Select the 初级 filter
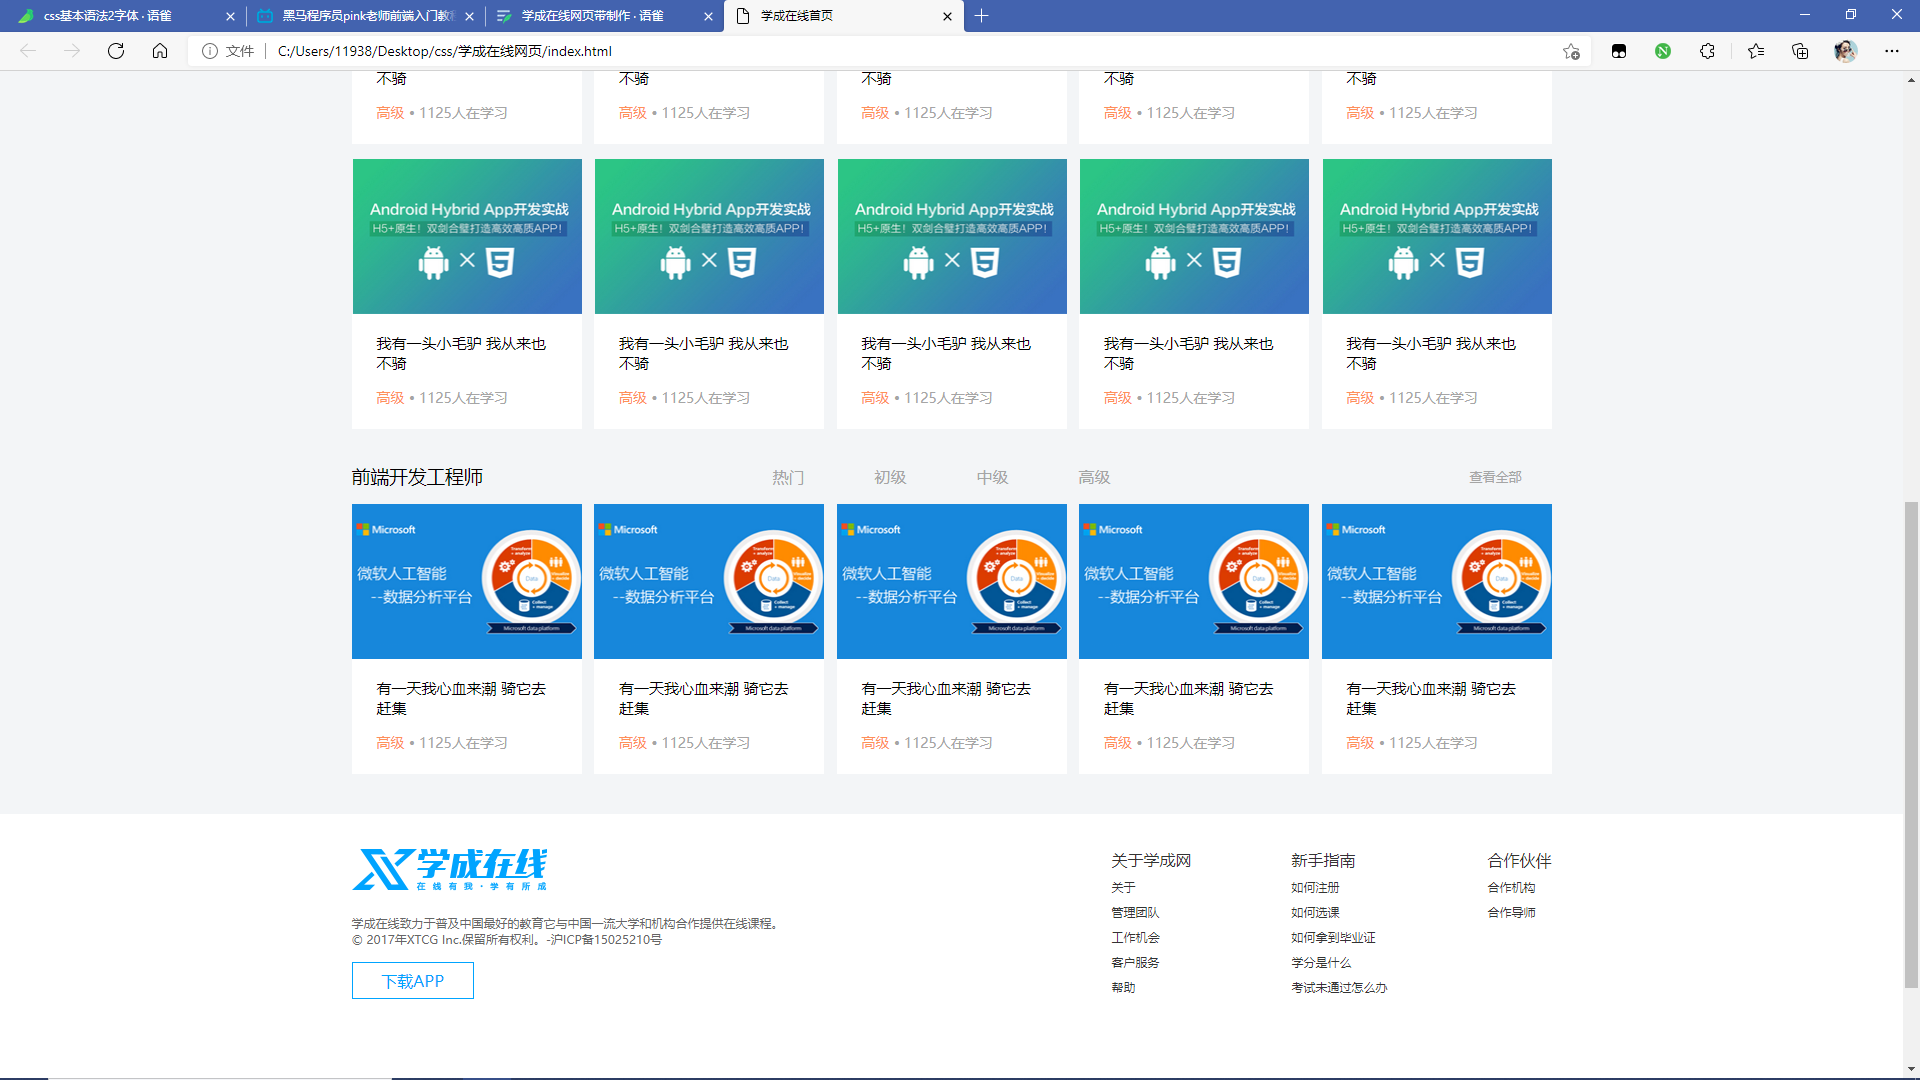1920x1080 pixels. (x=890, y=478)
